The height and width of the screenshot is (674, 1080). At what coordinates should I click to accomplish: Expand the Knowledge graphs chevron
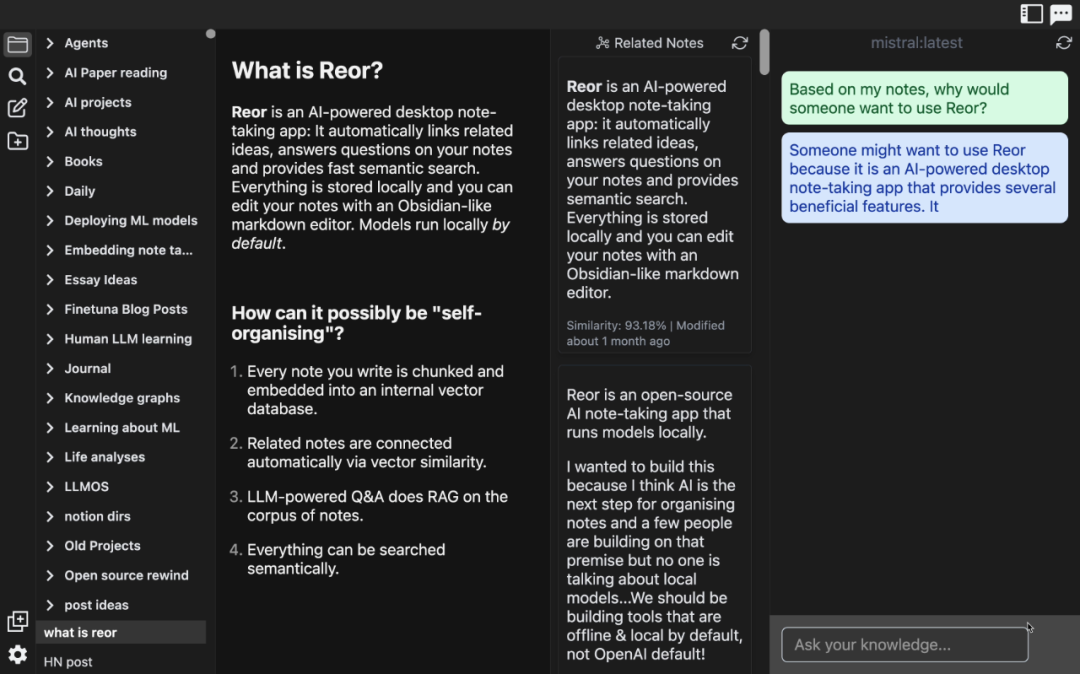pyautogui.click(x=50, y=398)
